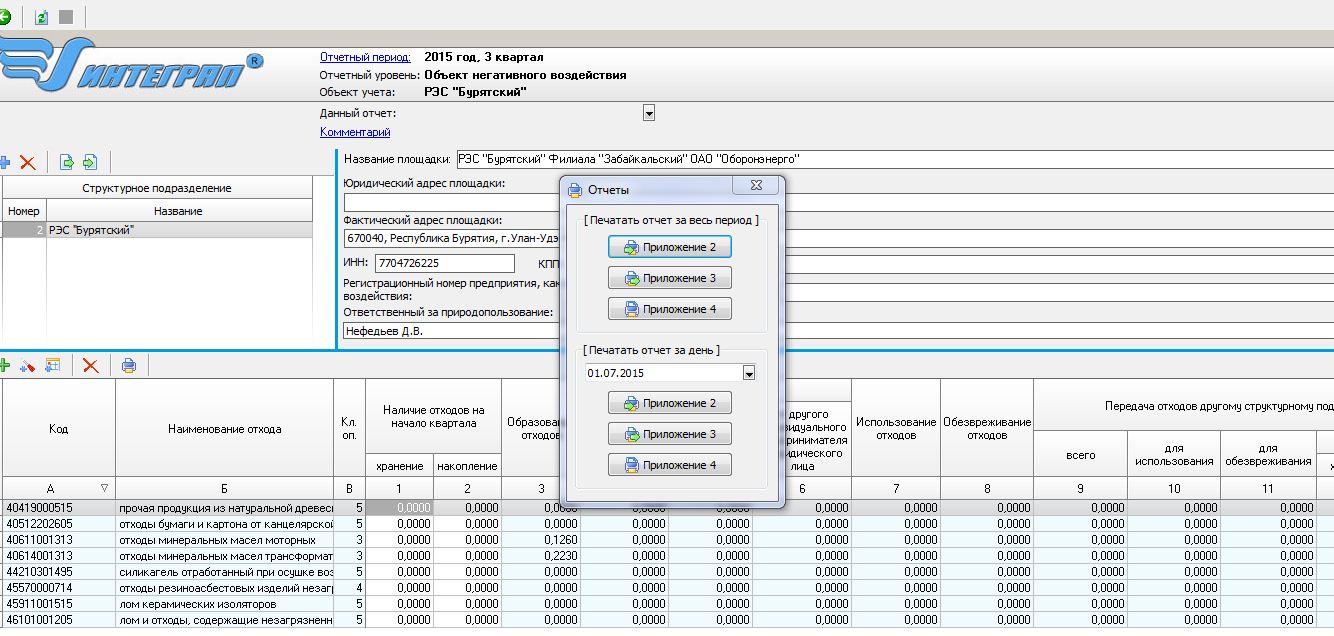Select waste row with code 40611001313

58,540
